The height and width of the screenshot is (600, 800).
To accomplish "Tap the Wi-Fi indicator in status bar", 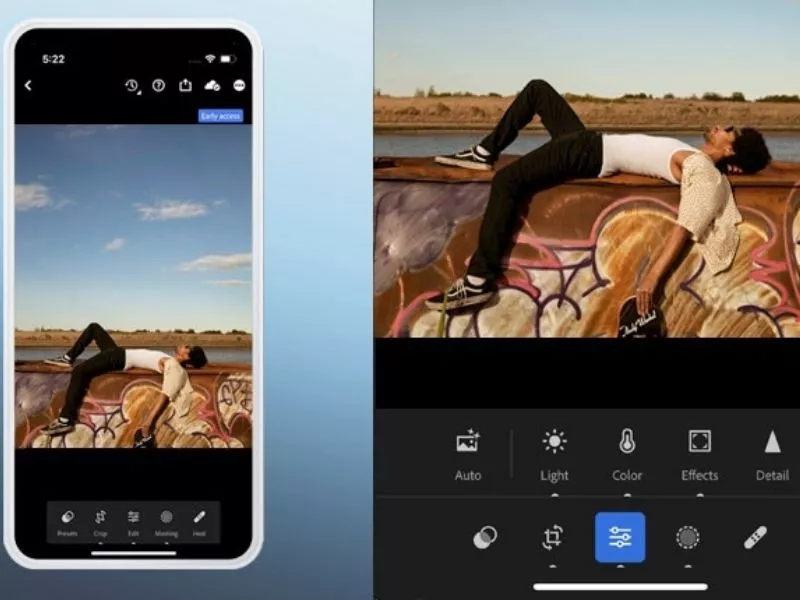I will (x=210, y=59).
